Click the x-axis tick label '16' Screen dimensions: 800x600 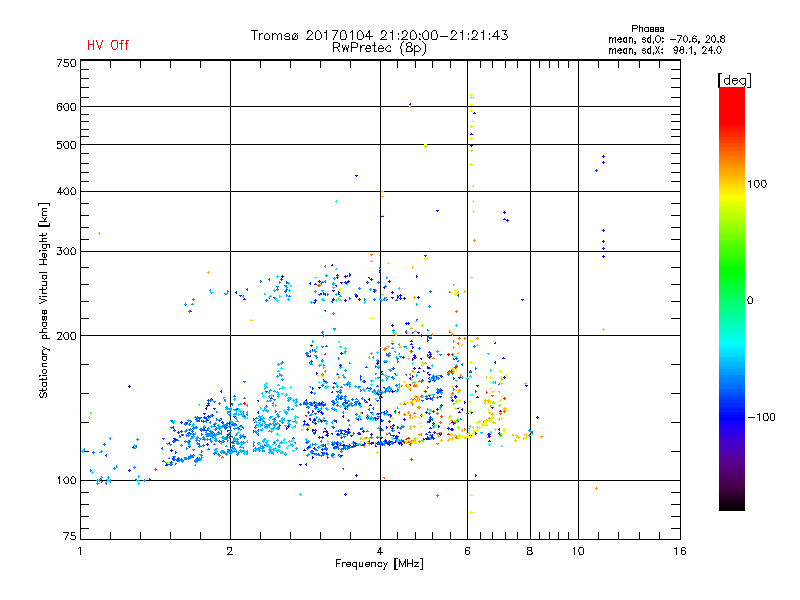(x=680, y=551)
